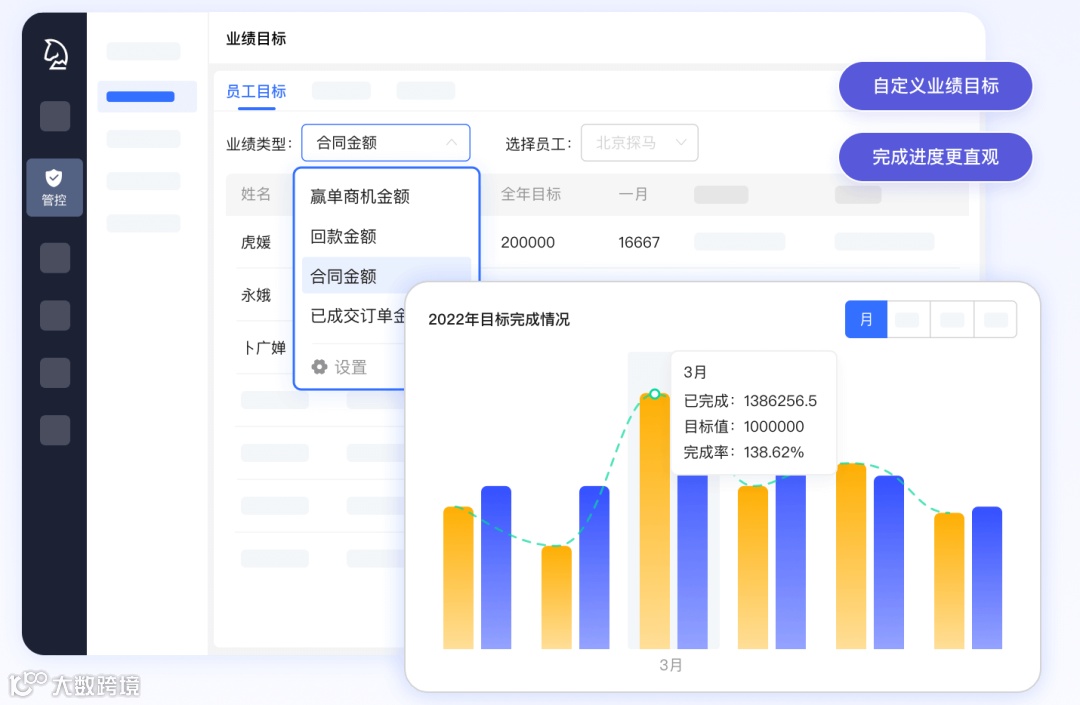Click the 自定义业绩目标 button
The width and height of the screenshot is (1080, 705).
(x=935, y=86)
